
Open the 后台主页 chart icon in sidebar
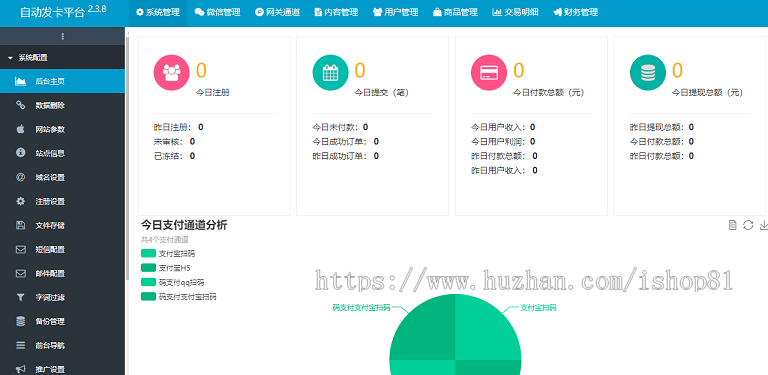21,81
